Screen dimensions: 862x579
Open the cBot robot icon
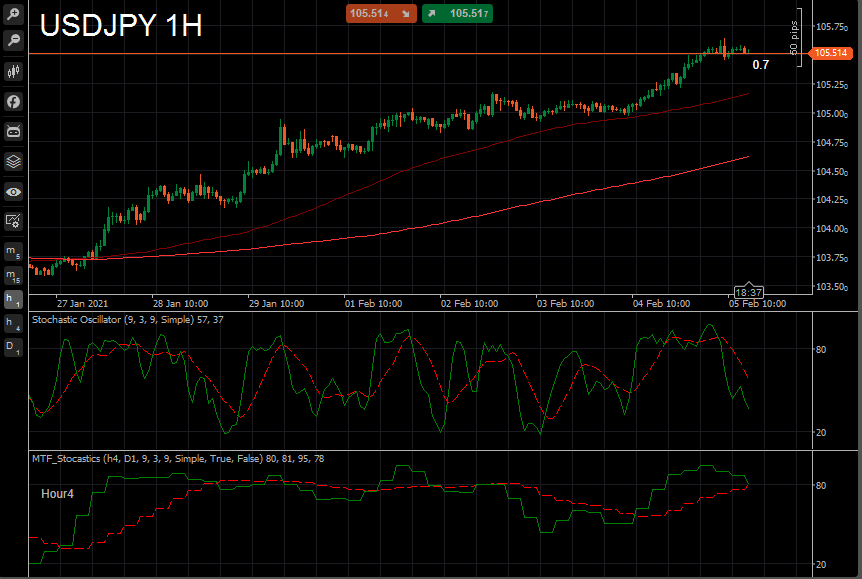click(13, 131)
